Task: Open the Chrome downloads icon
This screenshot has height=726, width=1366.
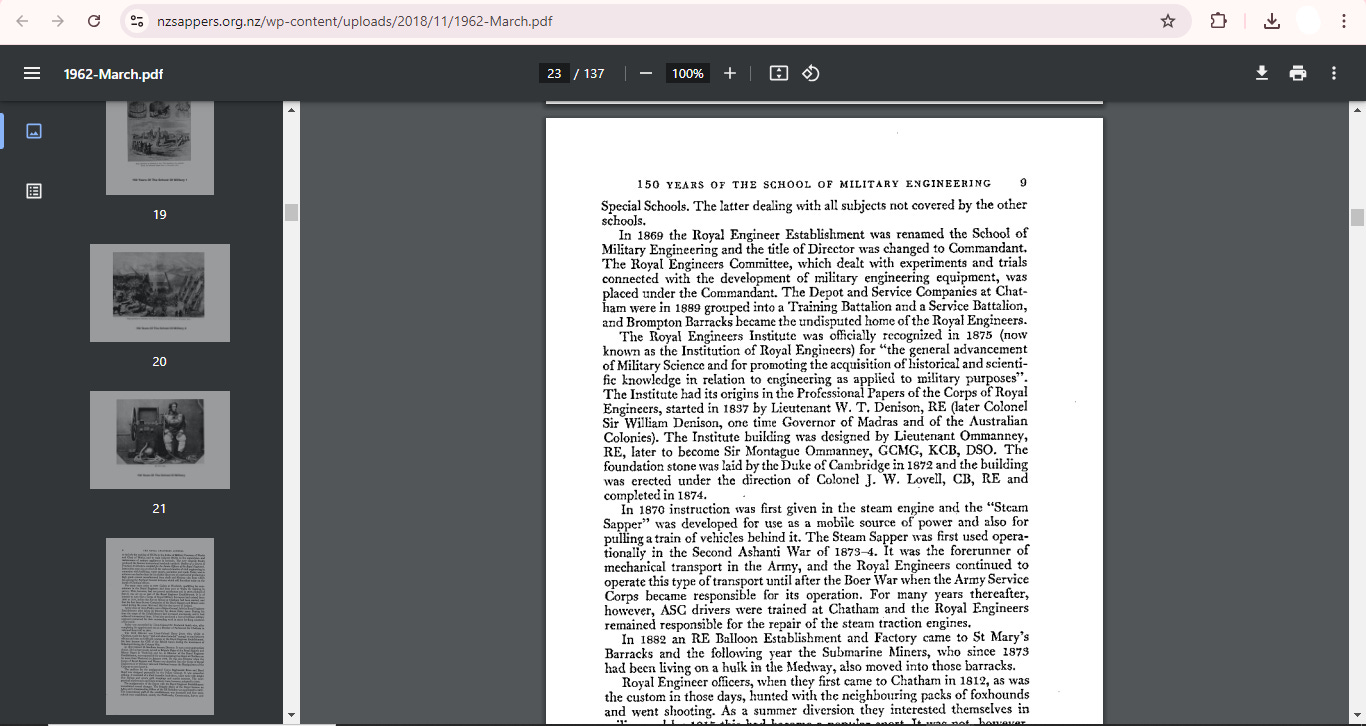Action: tap(1271, 21)
